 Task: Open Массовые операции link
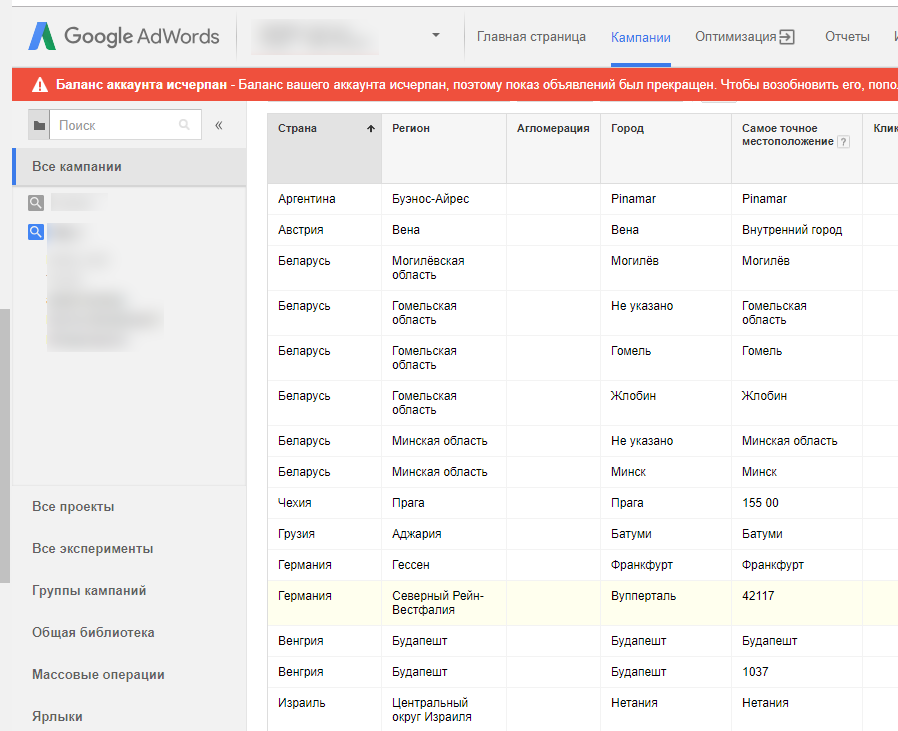pos(99,674)
